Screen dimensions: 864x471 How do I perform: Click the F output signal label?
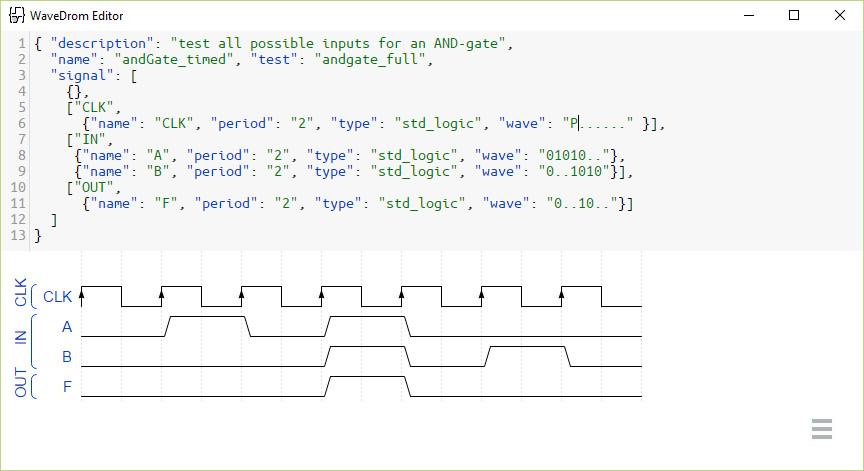[67, 386]
